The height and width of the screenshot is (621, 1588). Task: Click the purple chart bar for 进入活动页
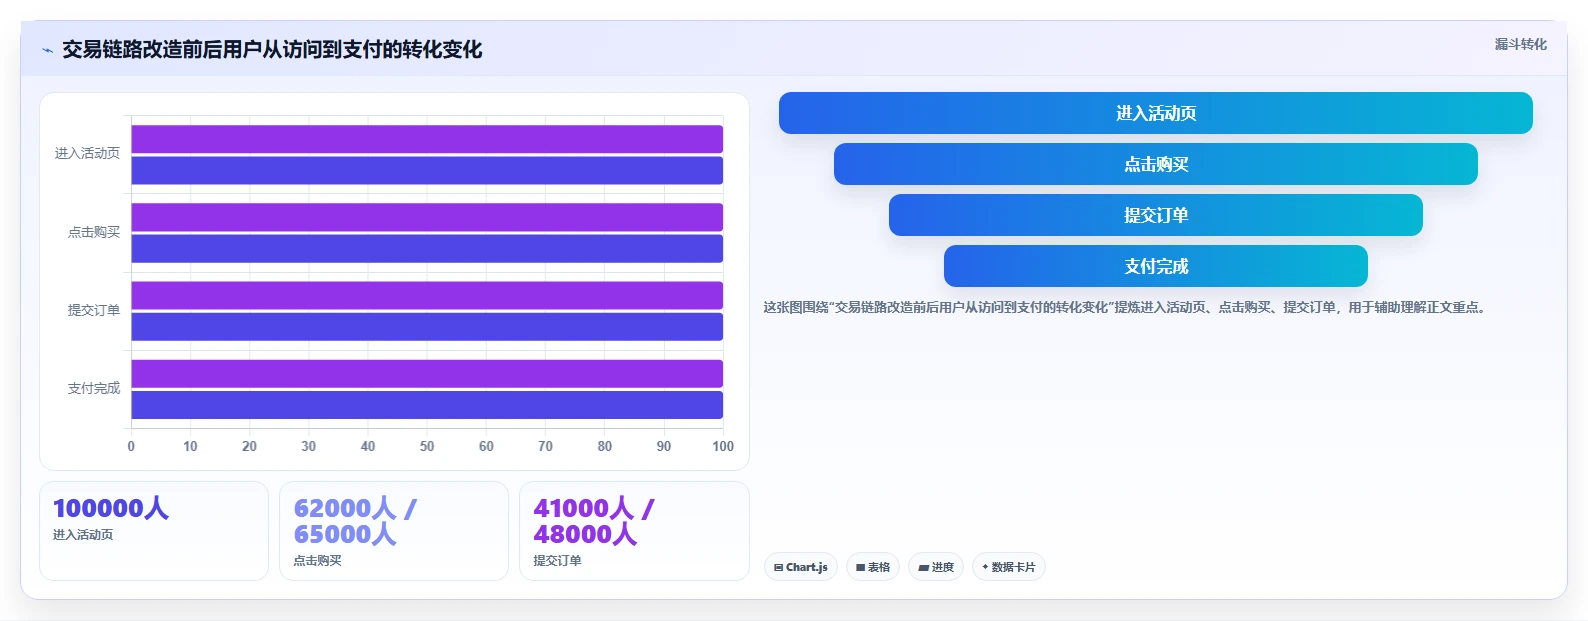pyautogui.click(x=427, y=139)
